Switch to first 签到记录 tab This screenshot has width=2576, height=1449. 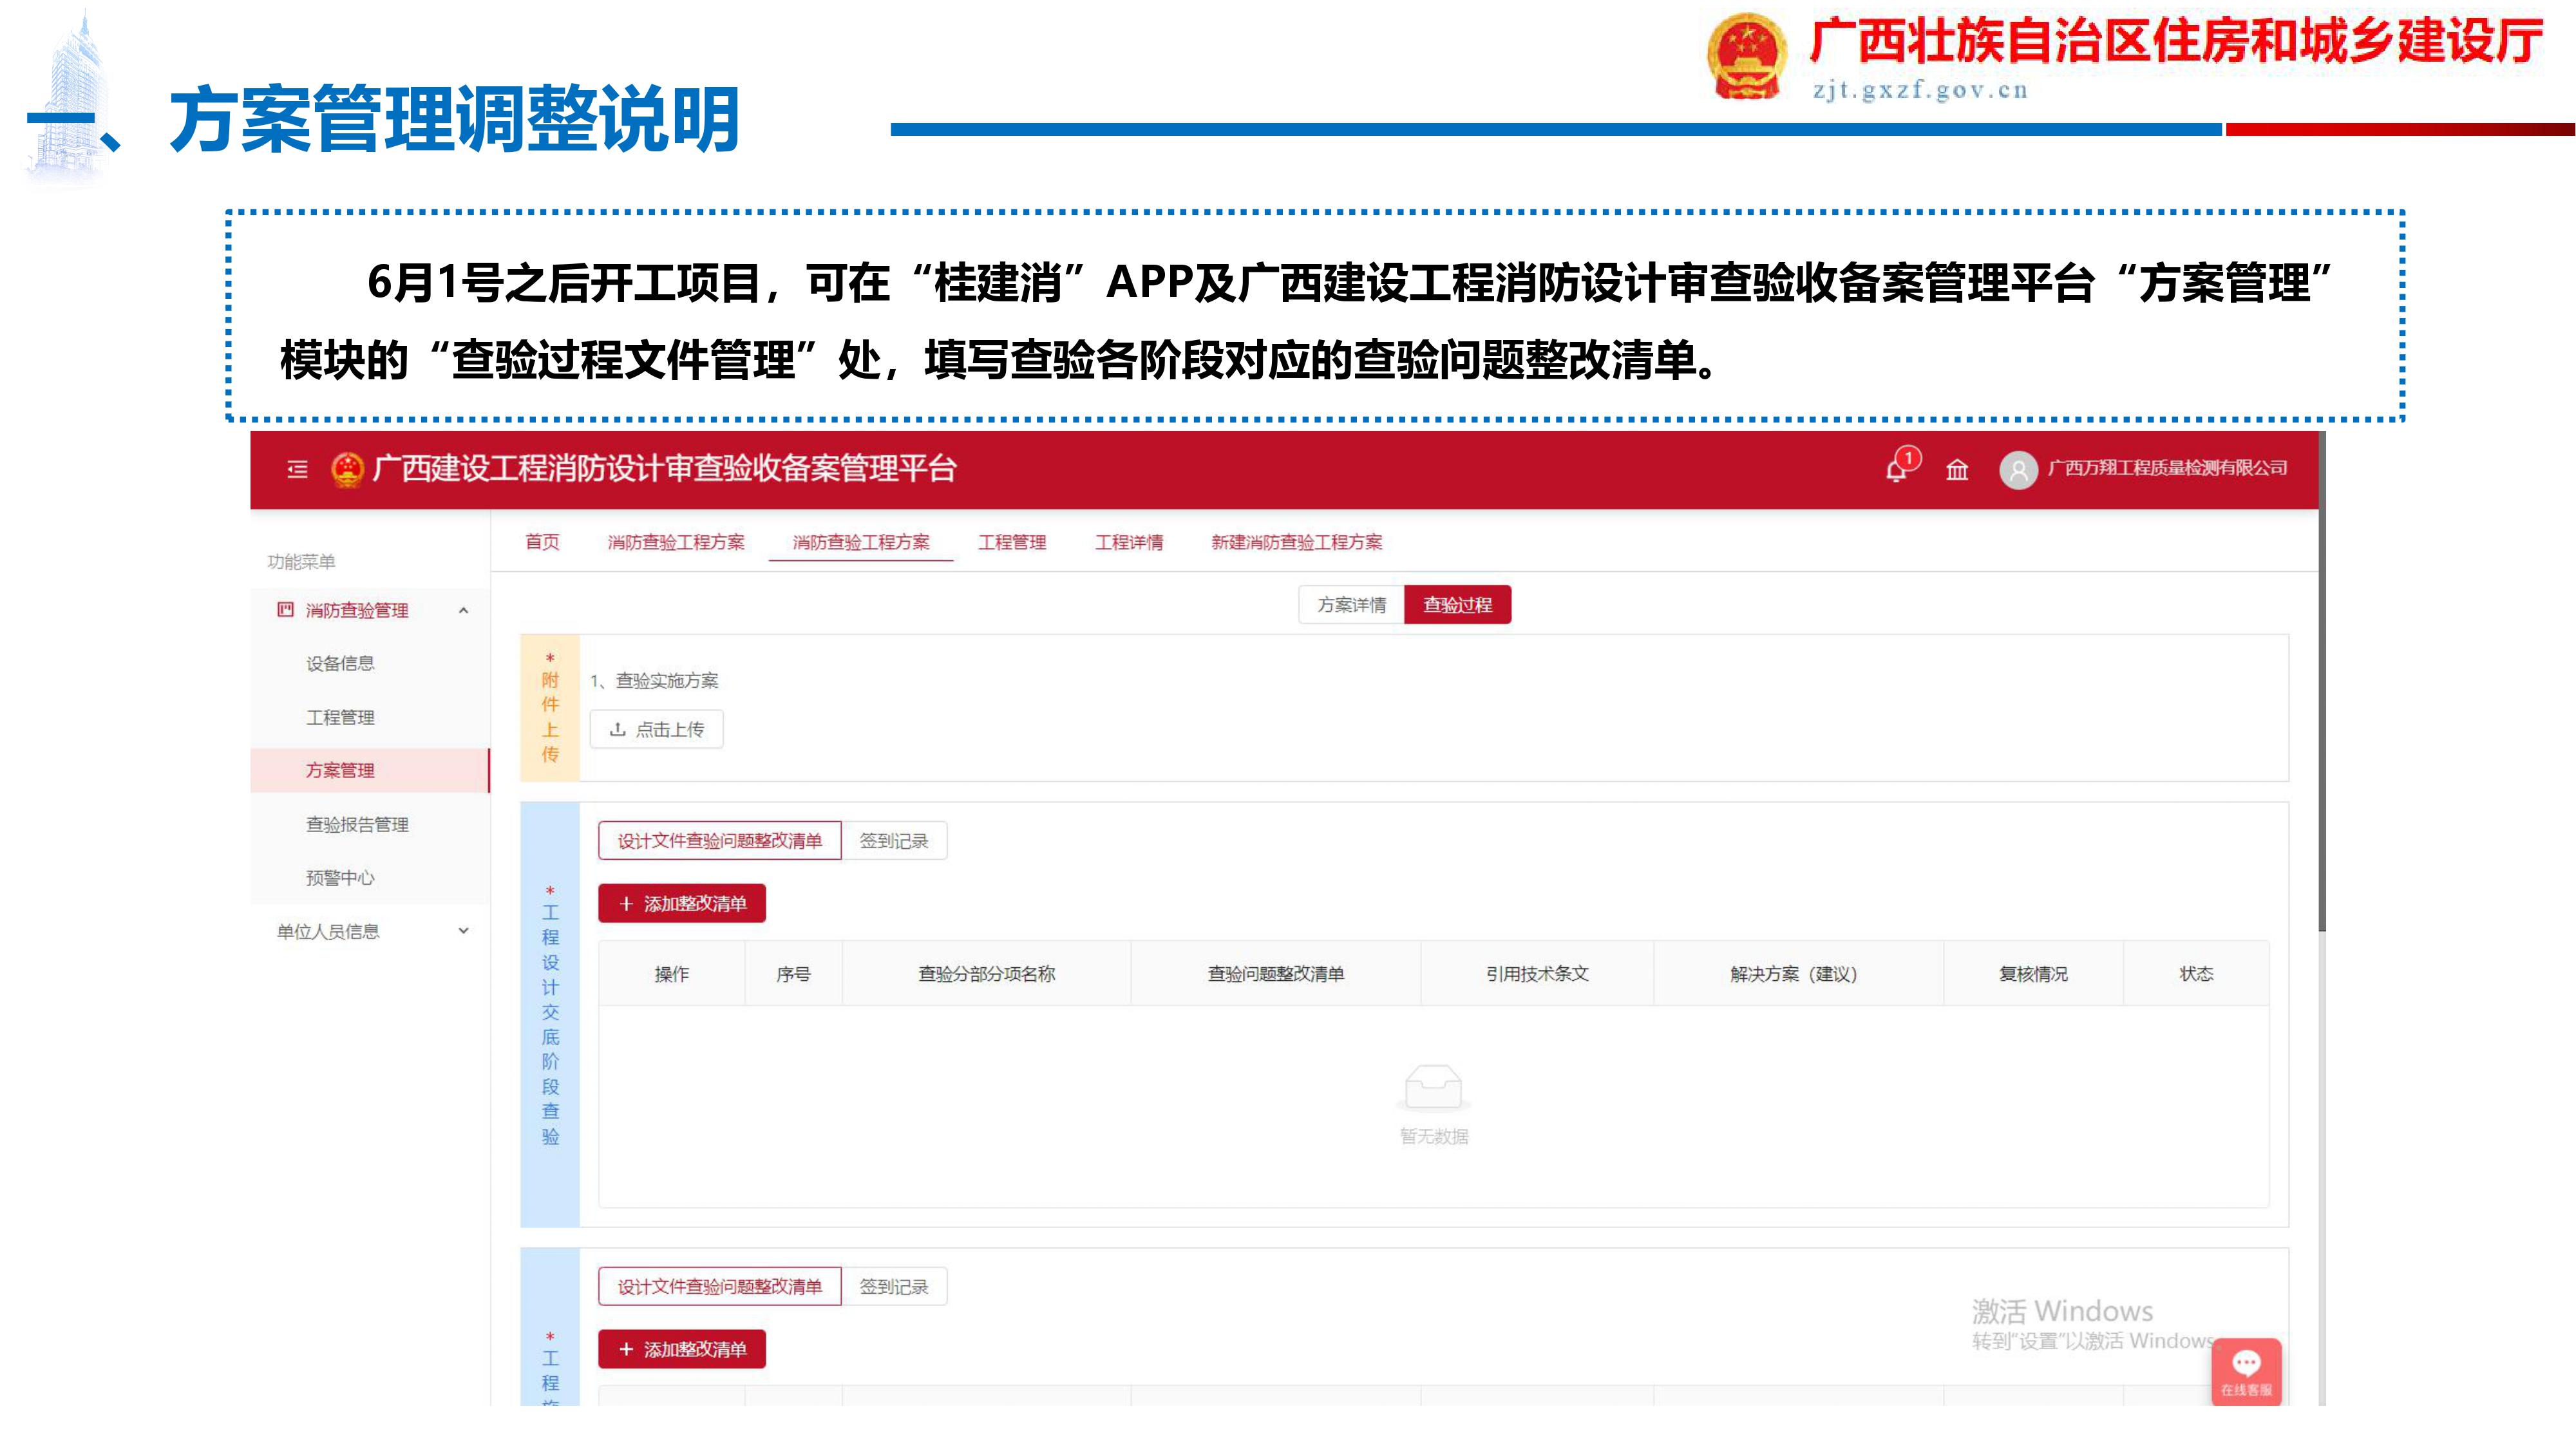tap(893, 841)
